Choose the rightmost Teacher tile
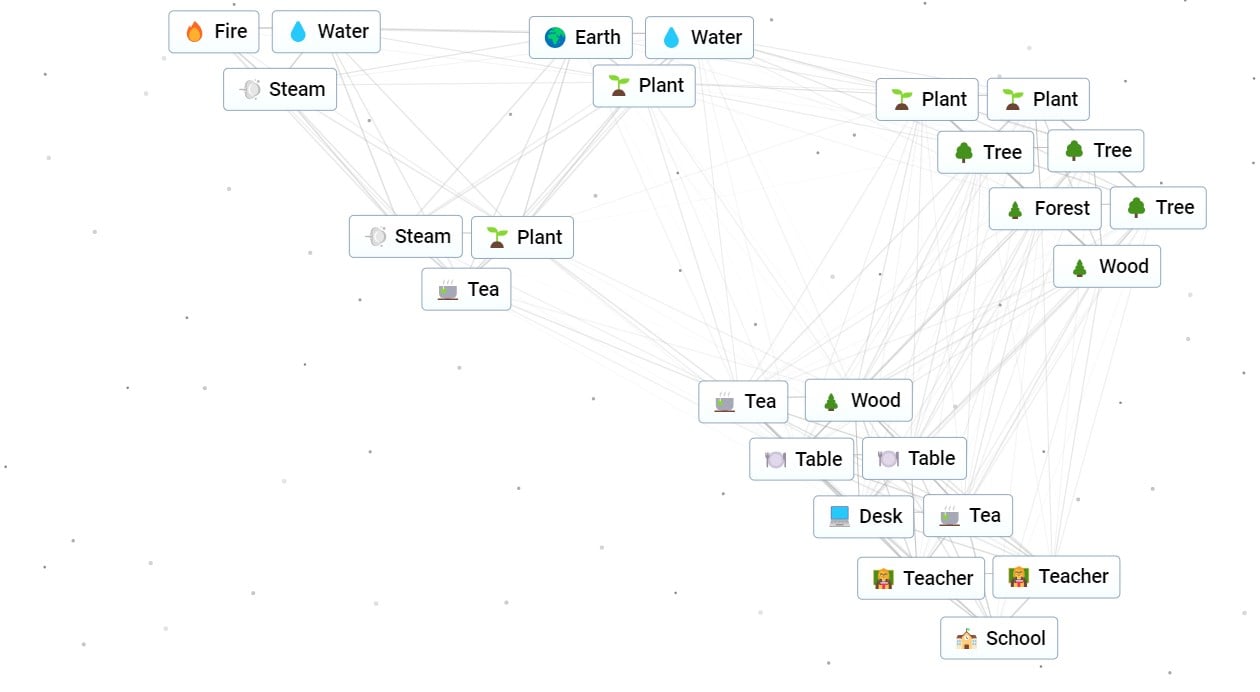 (x=1055, y=577)
